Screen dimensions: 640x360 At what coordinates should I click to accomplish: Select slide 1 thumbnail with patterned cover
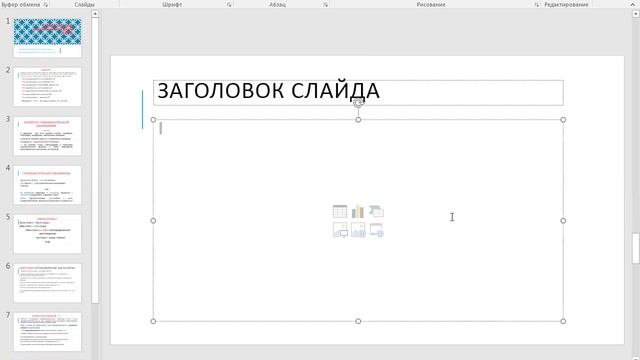pyautogui.click(x=47, y=38)
